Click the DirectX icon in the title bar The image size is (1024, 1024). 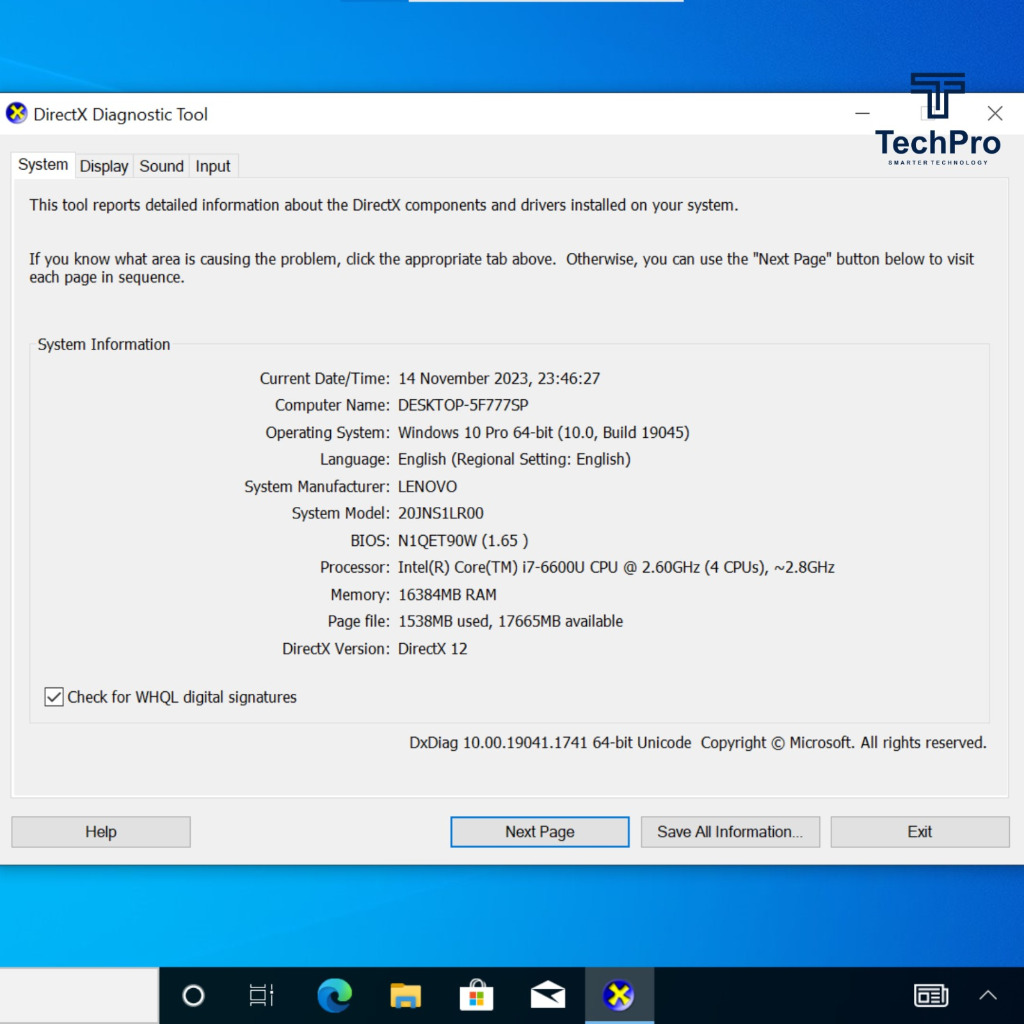[x=17, y=114]
